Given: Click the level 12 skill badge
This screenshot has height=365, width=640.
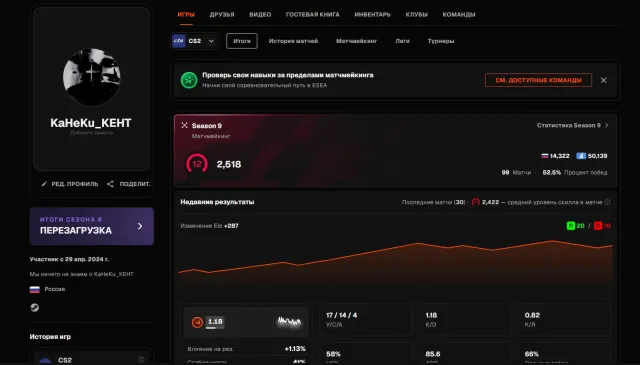Looking at the screenshot, I should tap(197, 164).
